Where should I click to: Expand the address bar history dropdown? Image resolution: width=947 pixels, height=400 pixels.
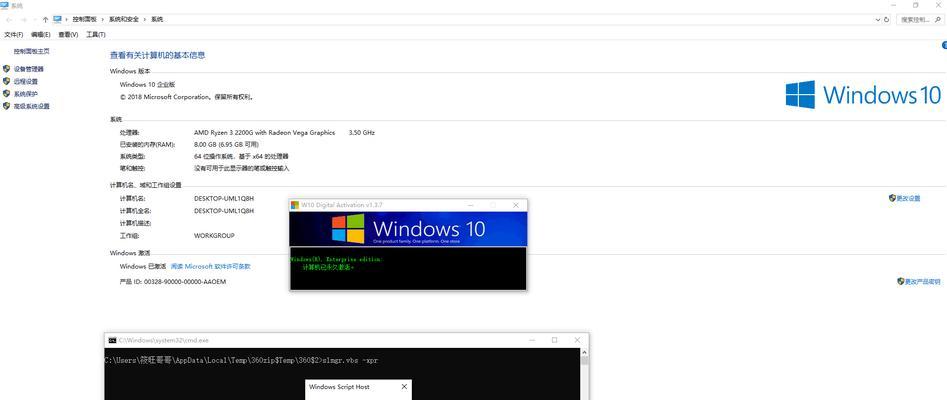coord(878,19)
